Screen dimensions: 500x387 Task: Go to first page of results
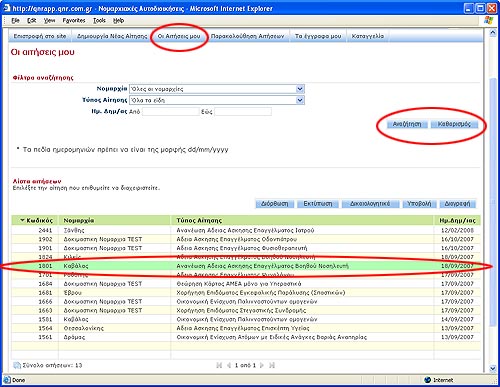tap(219, 365)
